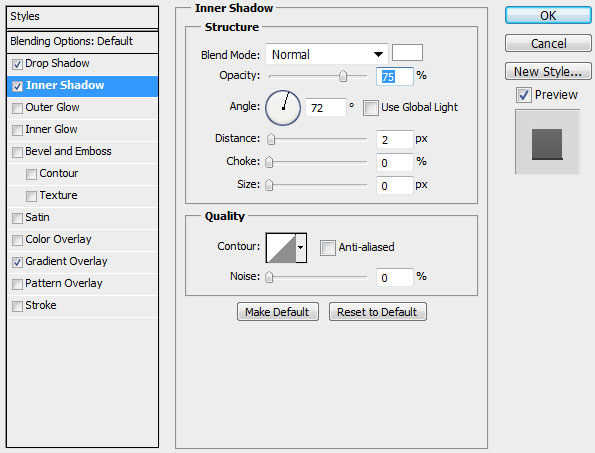Click the Choke value field
Viewport: 595px width, 453px height.
pyautogui.click(x=395, y=162)
